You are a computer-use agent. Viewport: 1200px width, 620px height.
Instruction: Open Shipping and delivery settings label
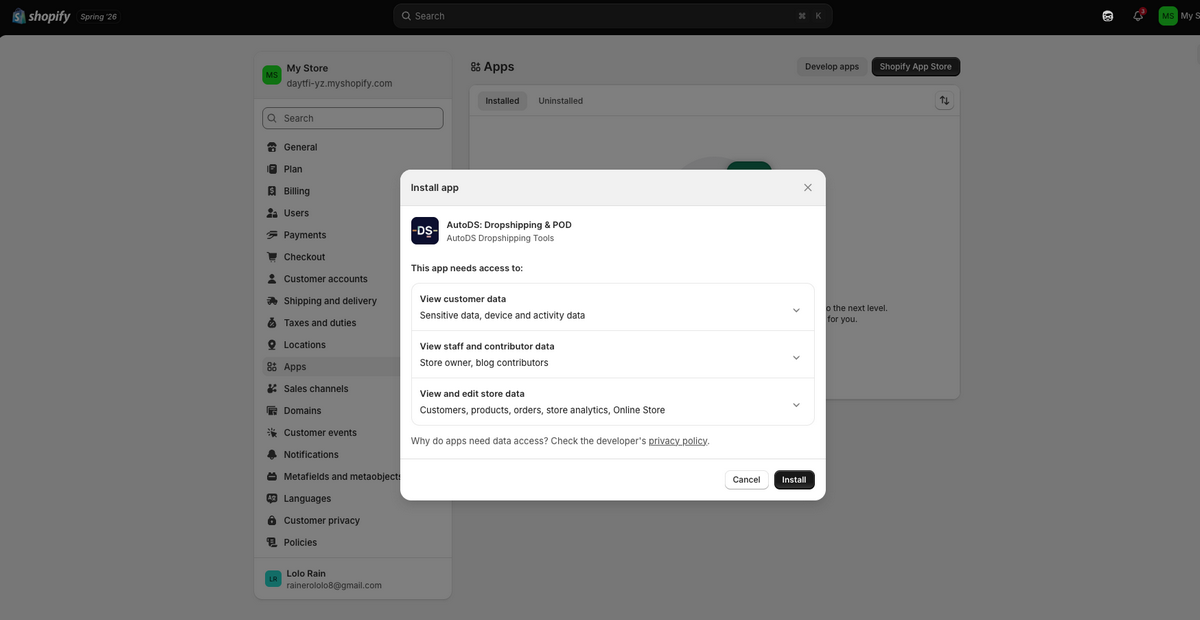click(330, 301)
